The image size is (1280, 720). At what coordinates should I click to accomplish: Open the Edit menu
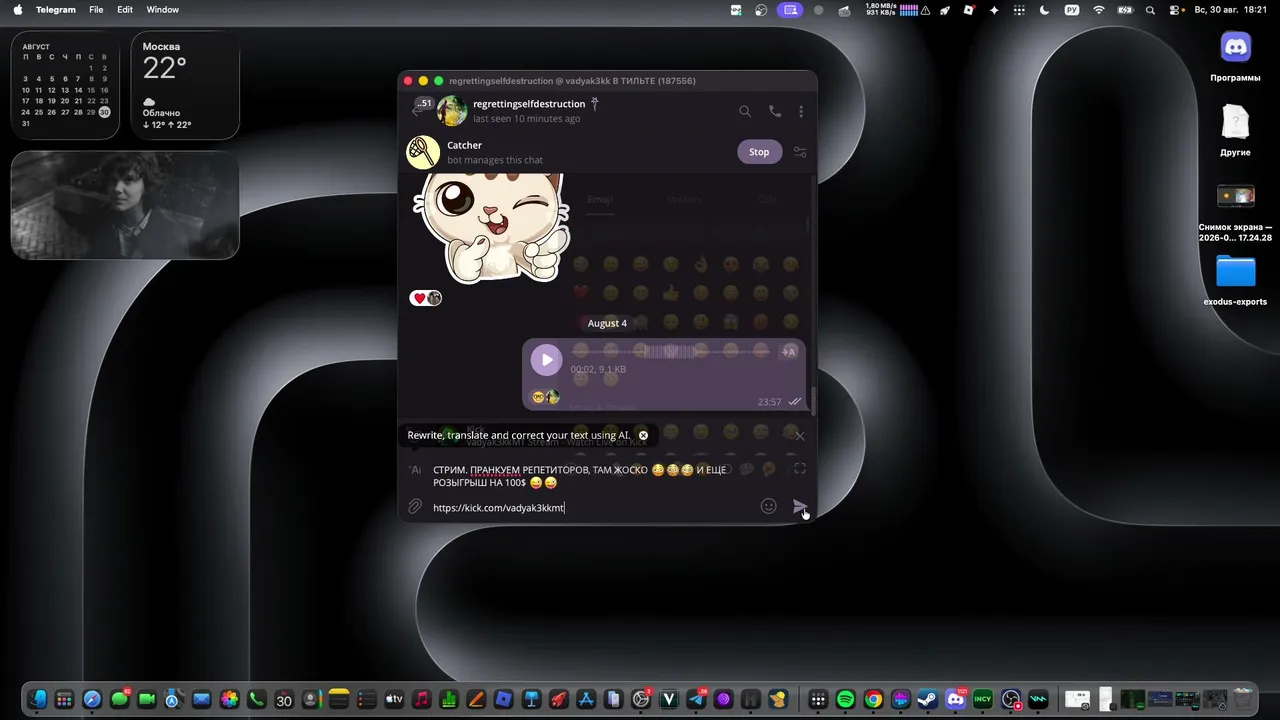point(125,10)
